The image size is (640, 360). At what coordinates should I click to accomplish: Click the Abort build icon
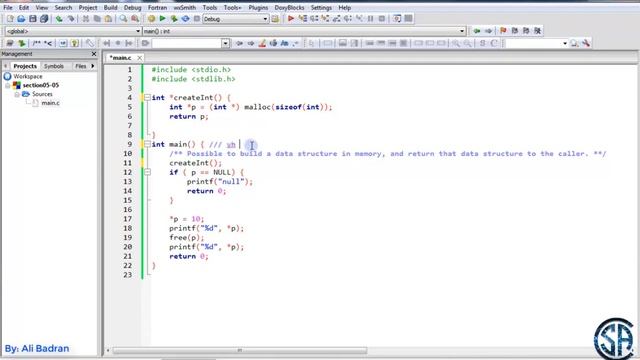[x=197, y=19]
